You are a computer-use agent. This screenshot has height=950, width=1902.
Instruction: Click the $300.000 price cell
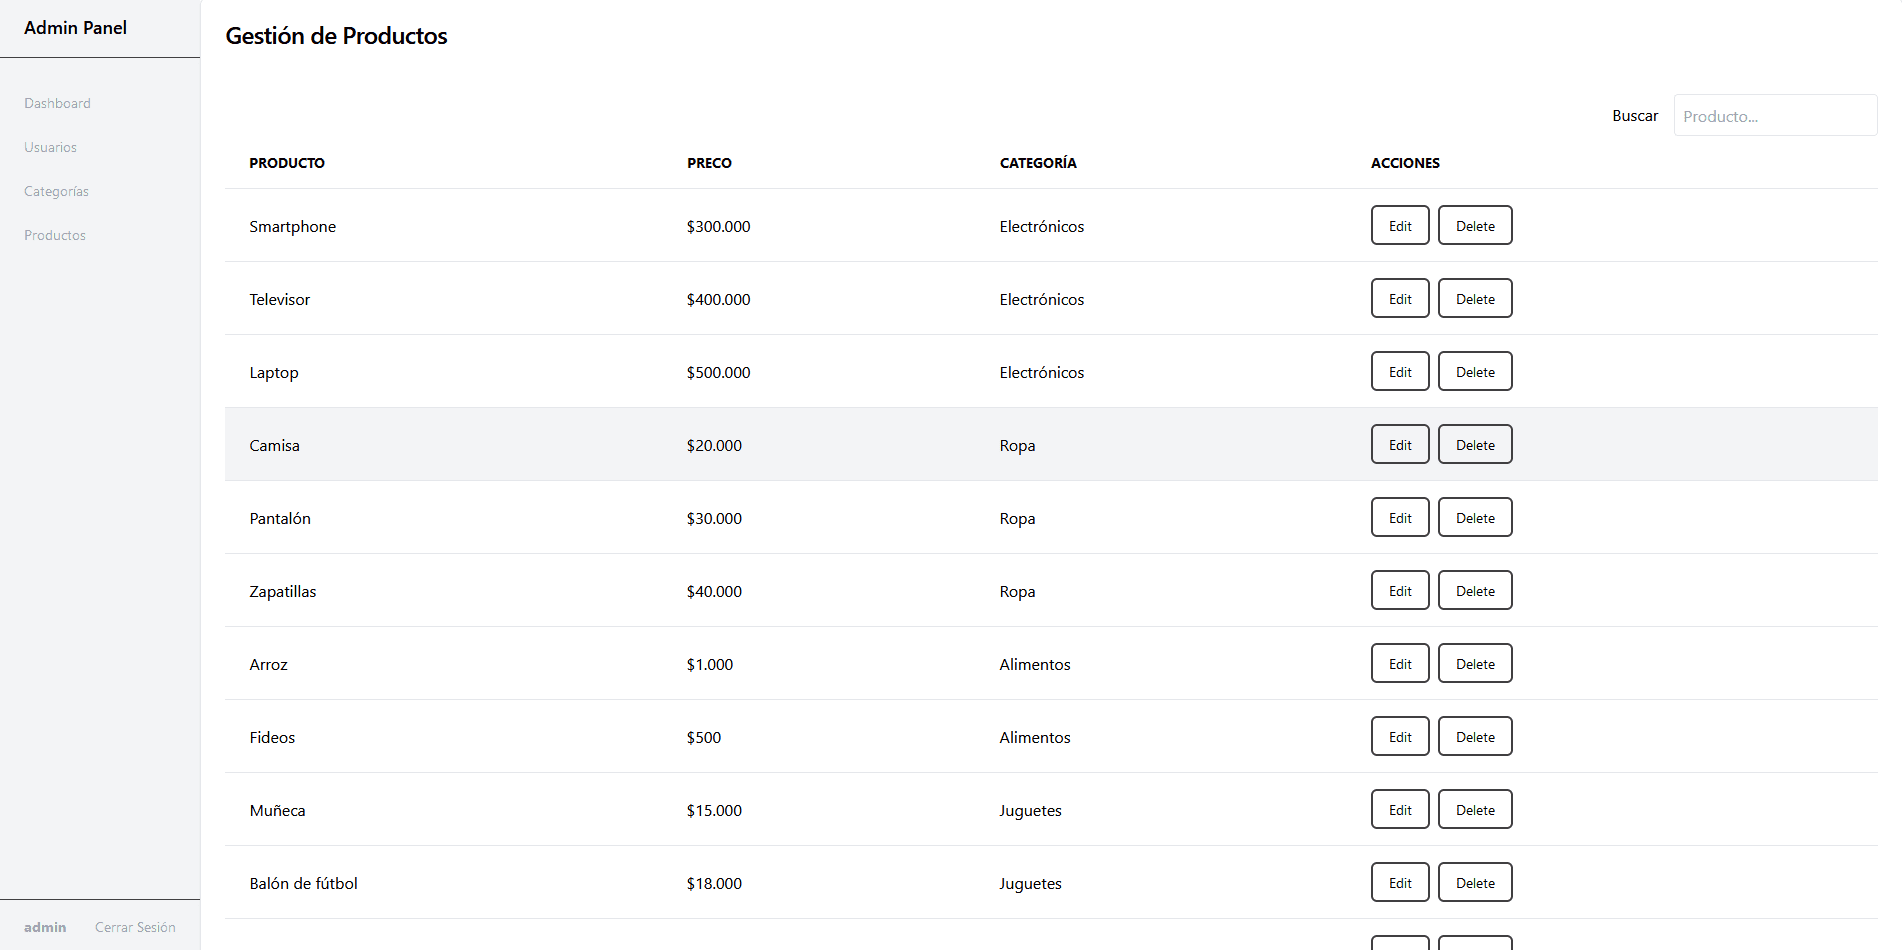pyautogui.click(x=719, y=227)
